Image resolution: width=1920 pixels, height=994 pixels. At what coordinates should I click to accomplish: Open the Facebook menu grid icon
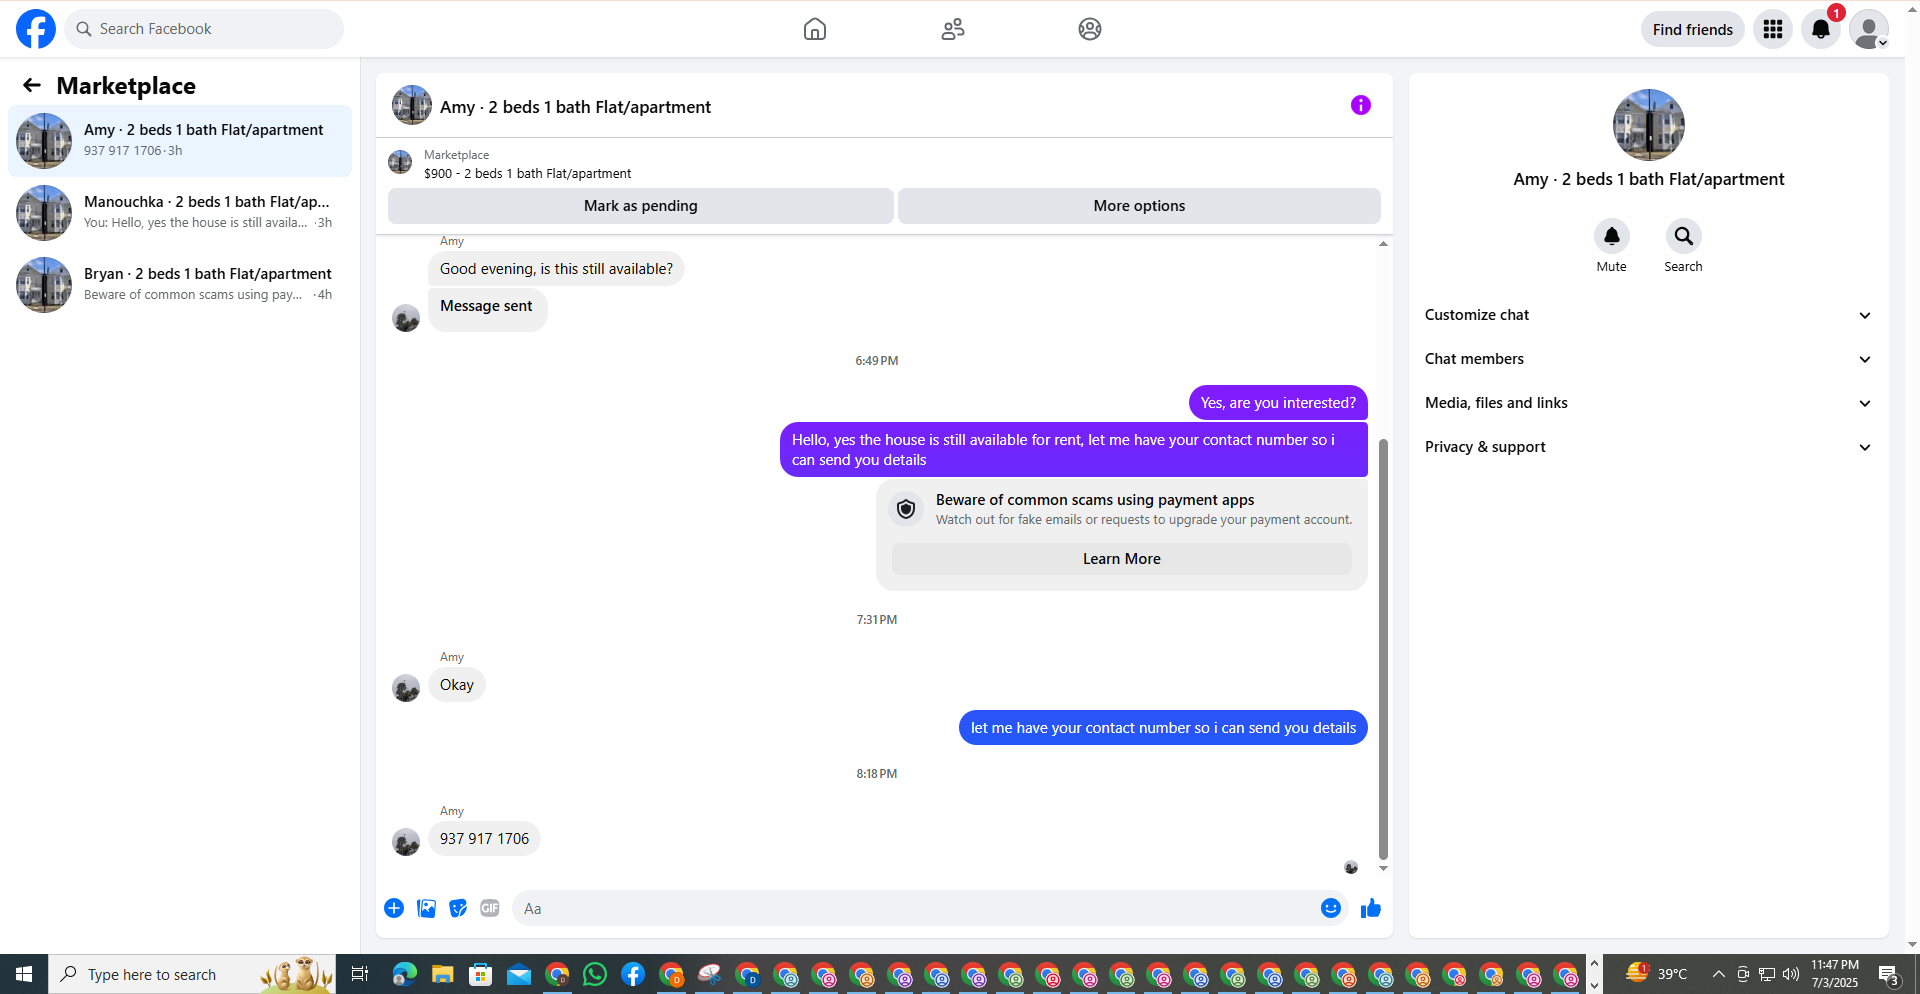tap(1773, 29)
